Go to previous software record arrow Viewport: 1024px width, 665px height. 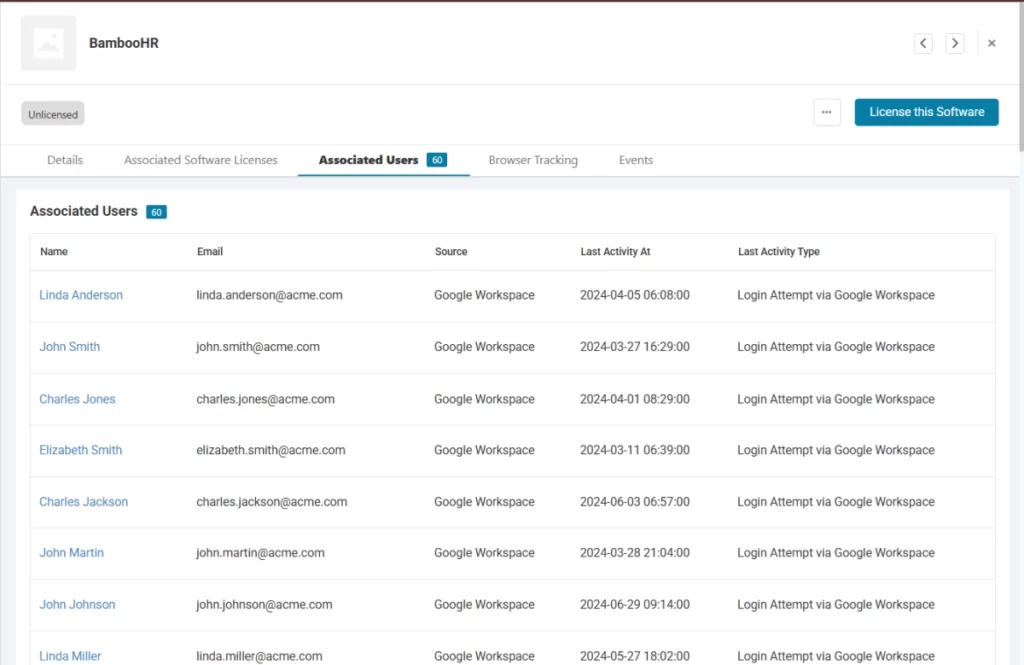click(x=923, y=43)
